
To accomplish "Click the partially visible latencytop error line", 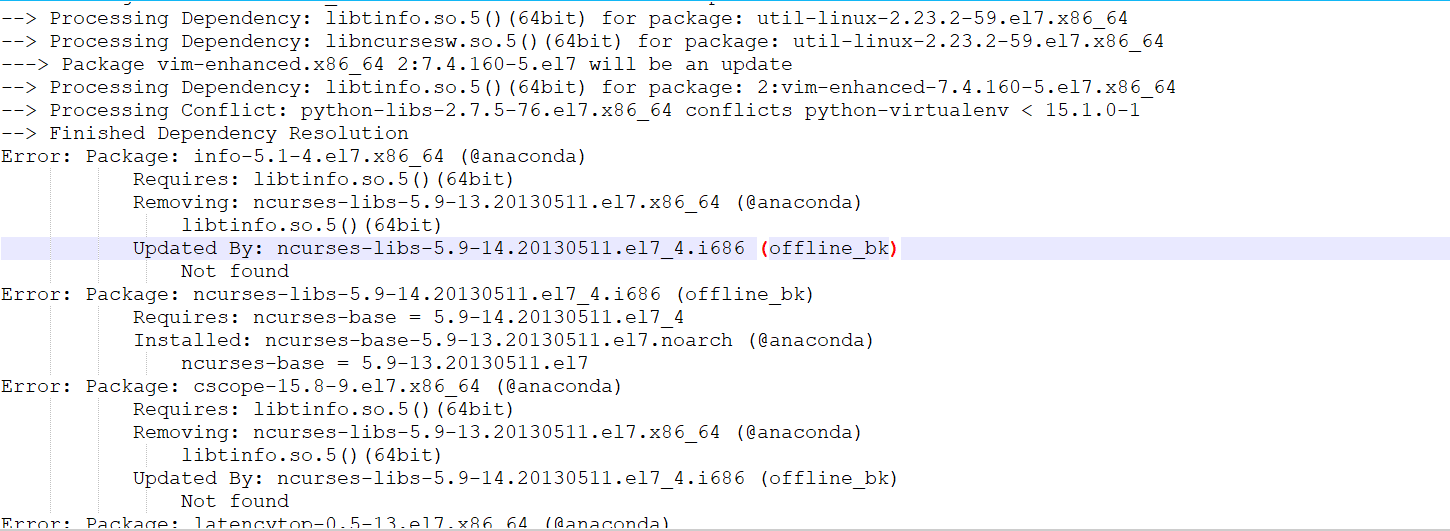I will (335, 523).
